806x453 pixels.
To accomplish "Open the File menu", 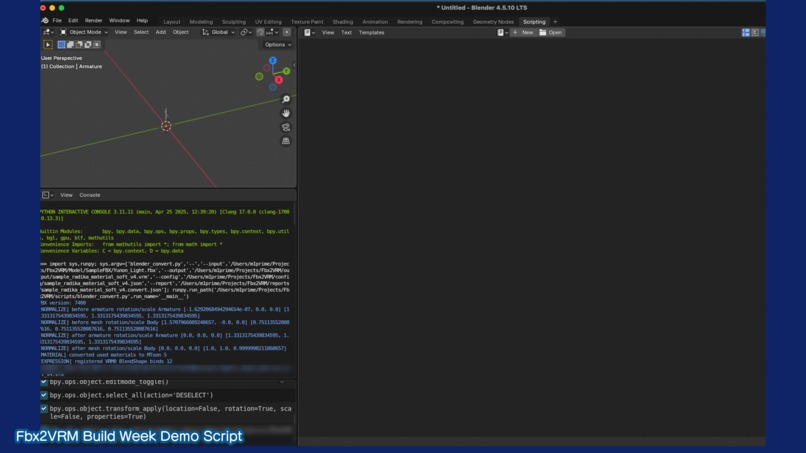I will click(57, 21).
